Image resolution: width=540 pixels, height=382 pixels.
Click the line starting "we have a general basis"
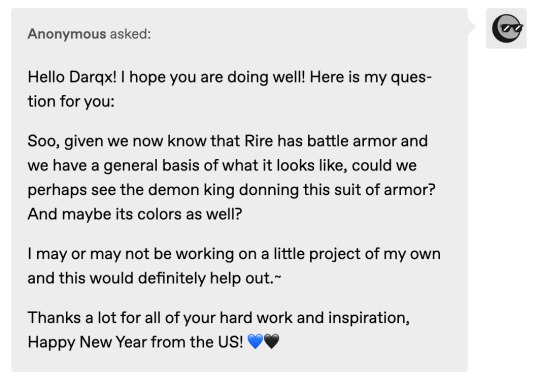point(222,165)
